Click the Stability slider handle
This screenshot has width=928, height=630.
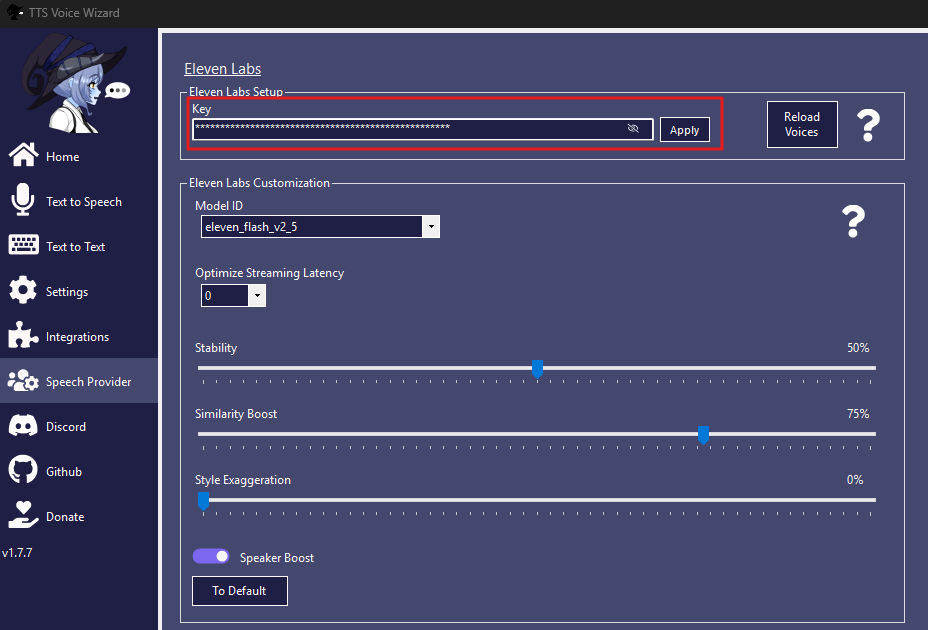click(x=537, y=369)
